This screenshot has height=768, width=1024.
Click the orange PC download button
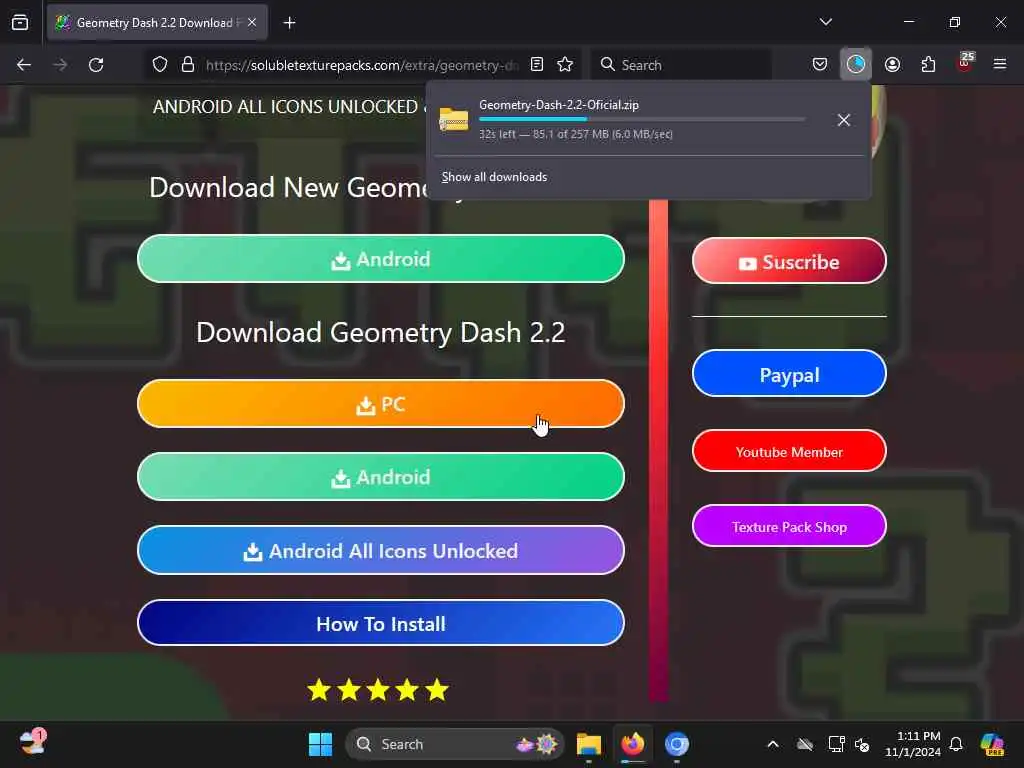[381, 404]
